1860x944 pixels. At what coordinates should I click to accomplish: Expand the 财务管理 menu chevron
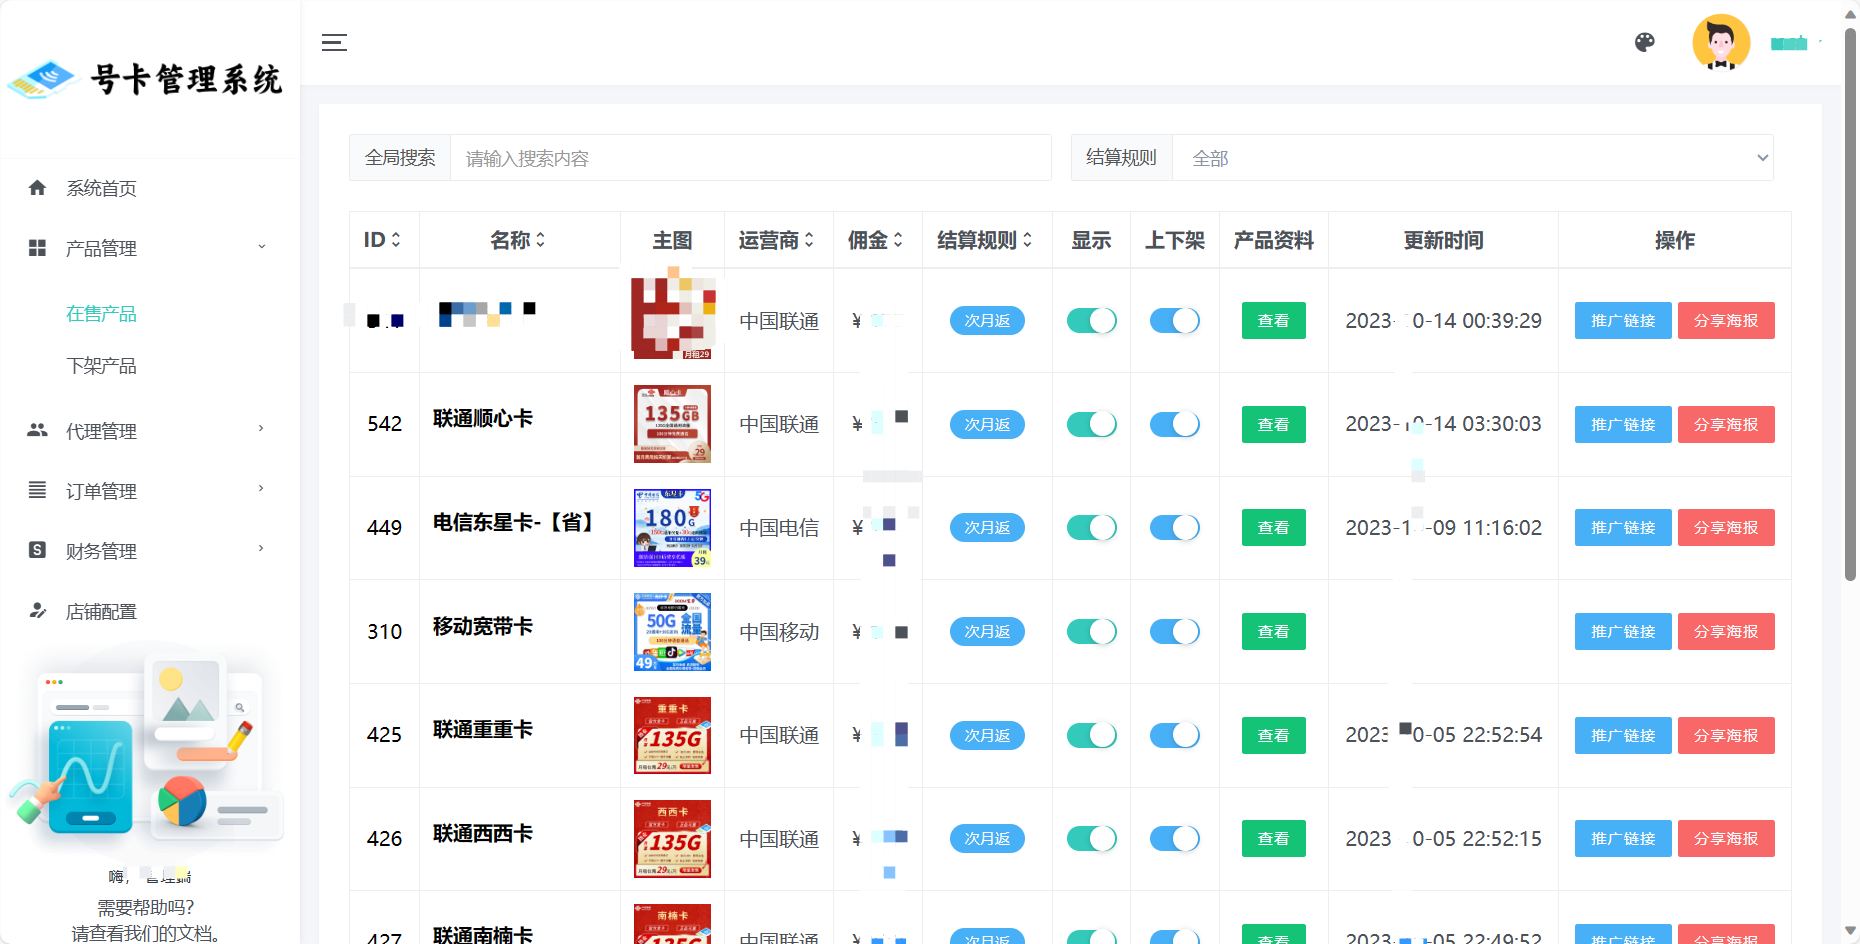coord(262,549)
